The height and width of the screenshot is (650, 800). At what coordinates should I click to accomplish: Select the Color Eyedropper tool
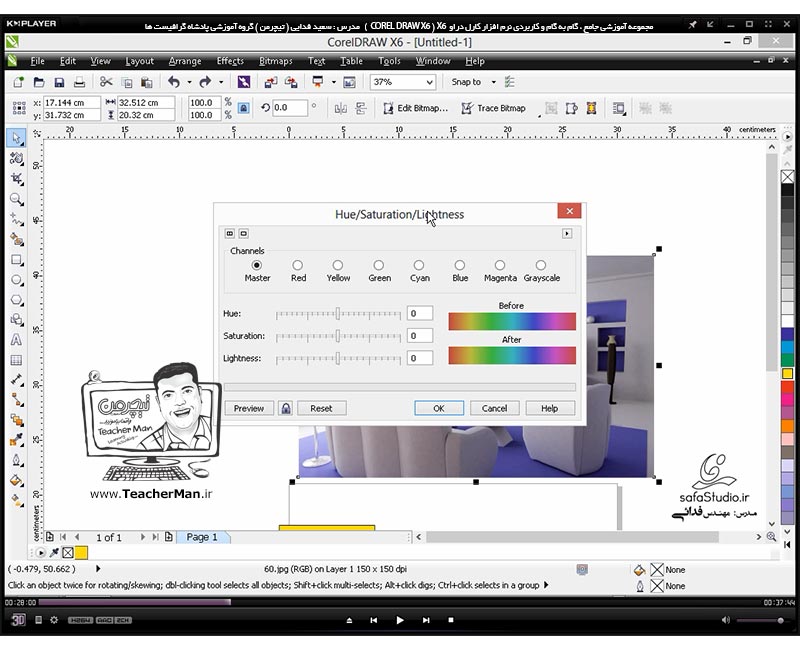[x=16, y=440]
